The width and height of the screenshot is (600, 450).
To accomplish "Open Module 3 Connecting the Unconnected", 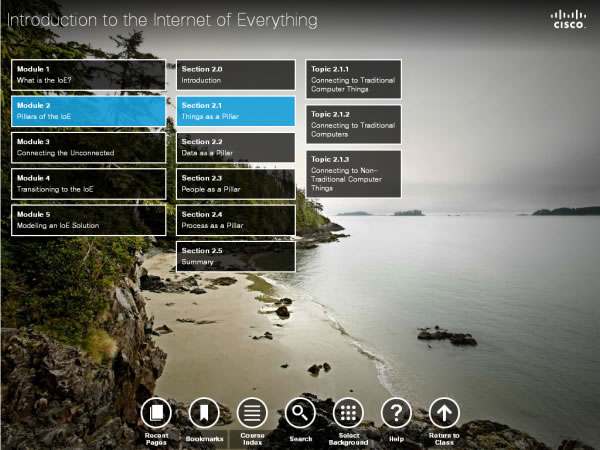I will (x=89, y=147).
